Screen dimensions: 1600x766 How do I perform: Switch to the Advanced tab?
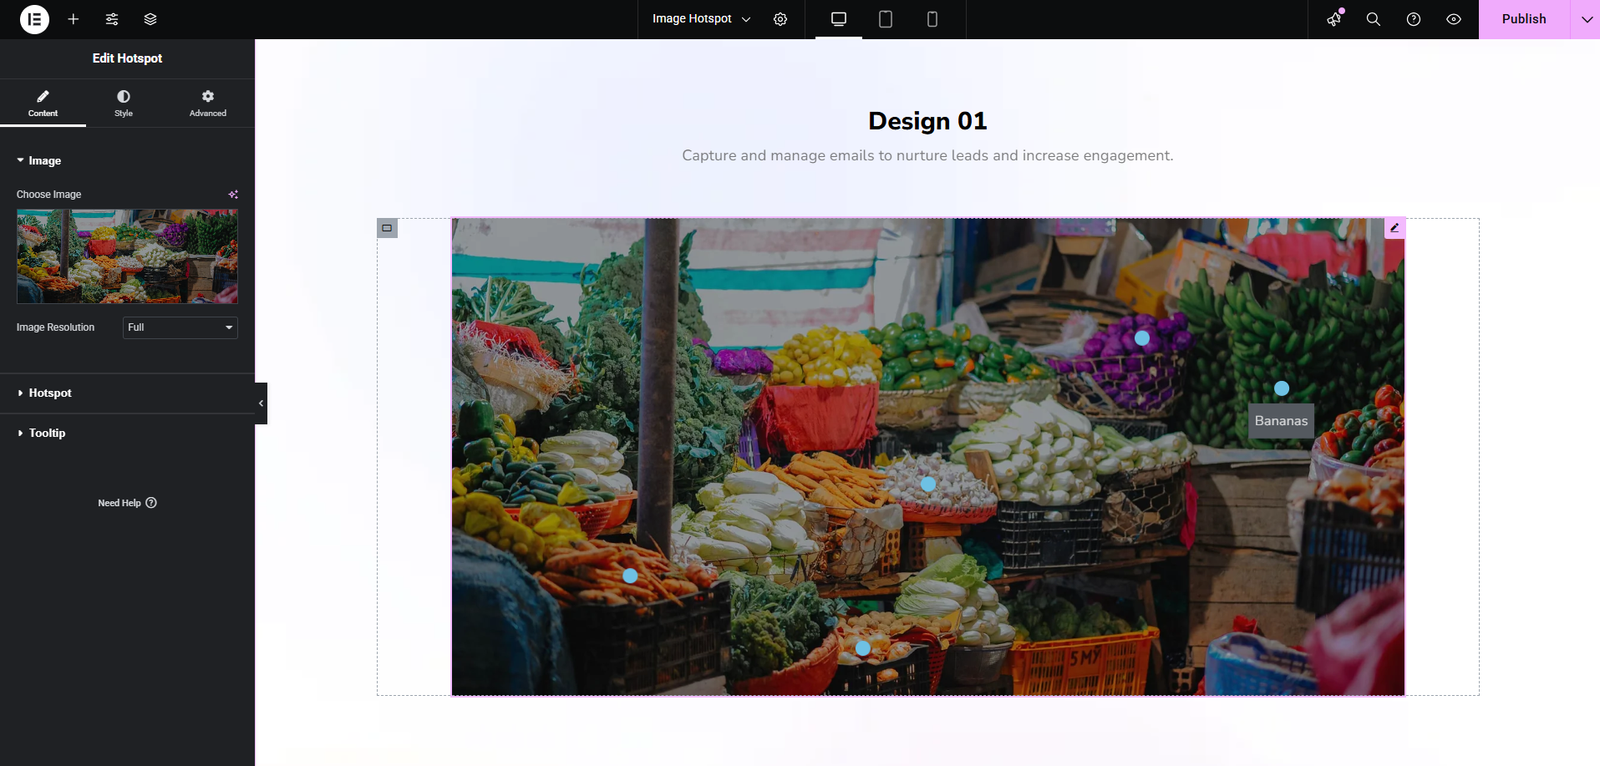(x=208, y=103)
